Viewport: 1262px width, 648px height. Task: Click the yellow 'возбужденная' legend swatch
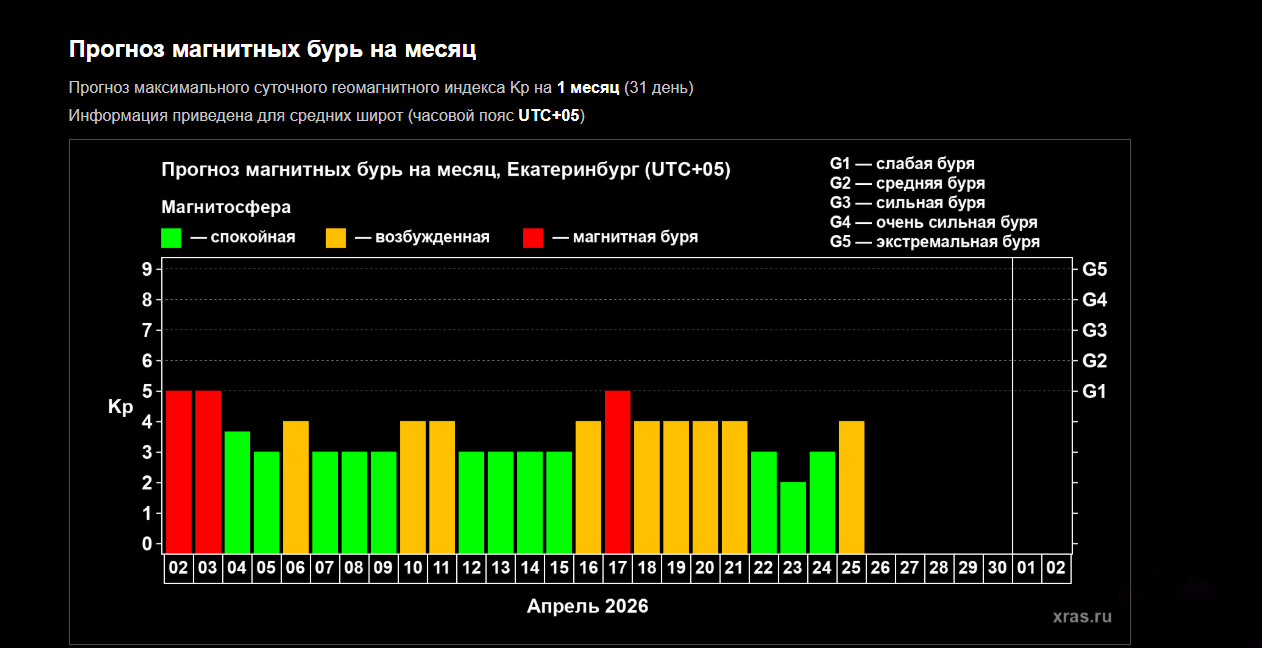pos(336,238)
